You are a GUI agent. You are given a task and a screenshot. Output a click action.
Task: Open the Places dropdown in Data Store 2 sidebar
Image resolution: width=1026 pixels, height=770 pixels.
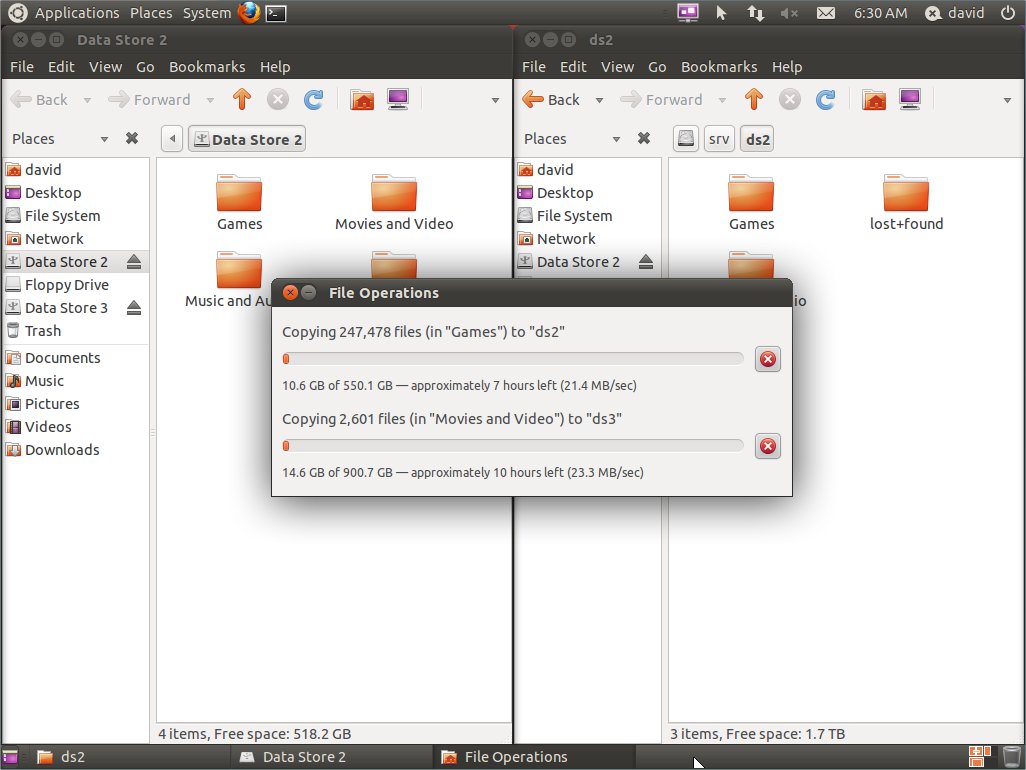point(104,139)
